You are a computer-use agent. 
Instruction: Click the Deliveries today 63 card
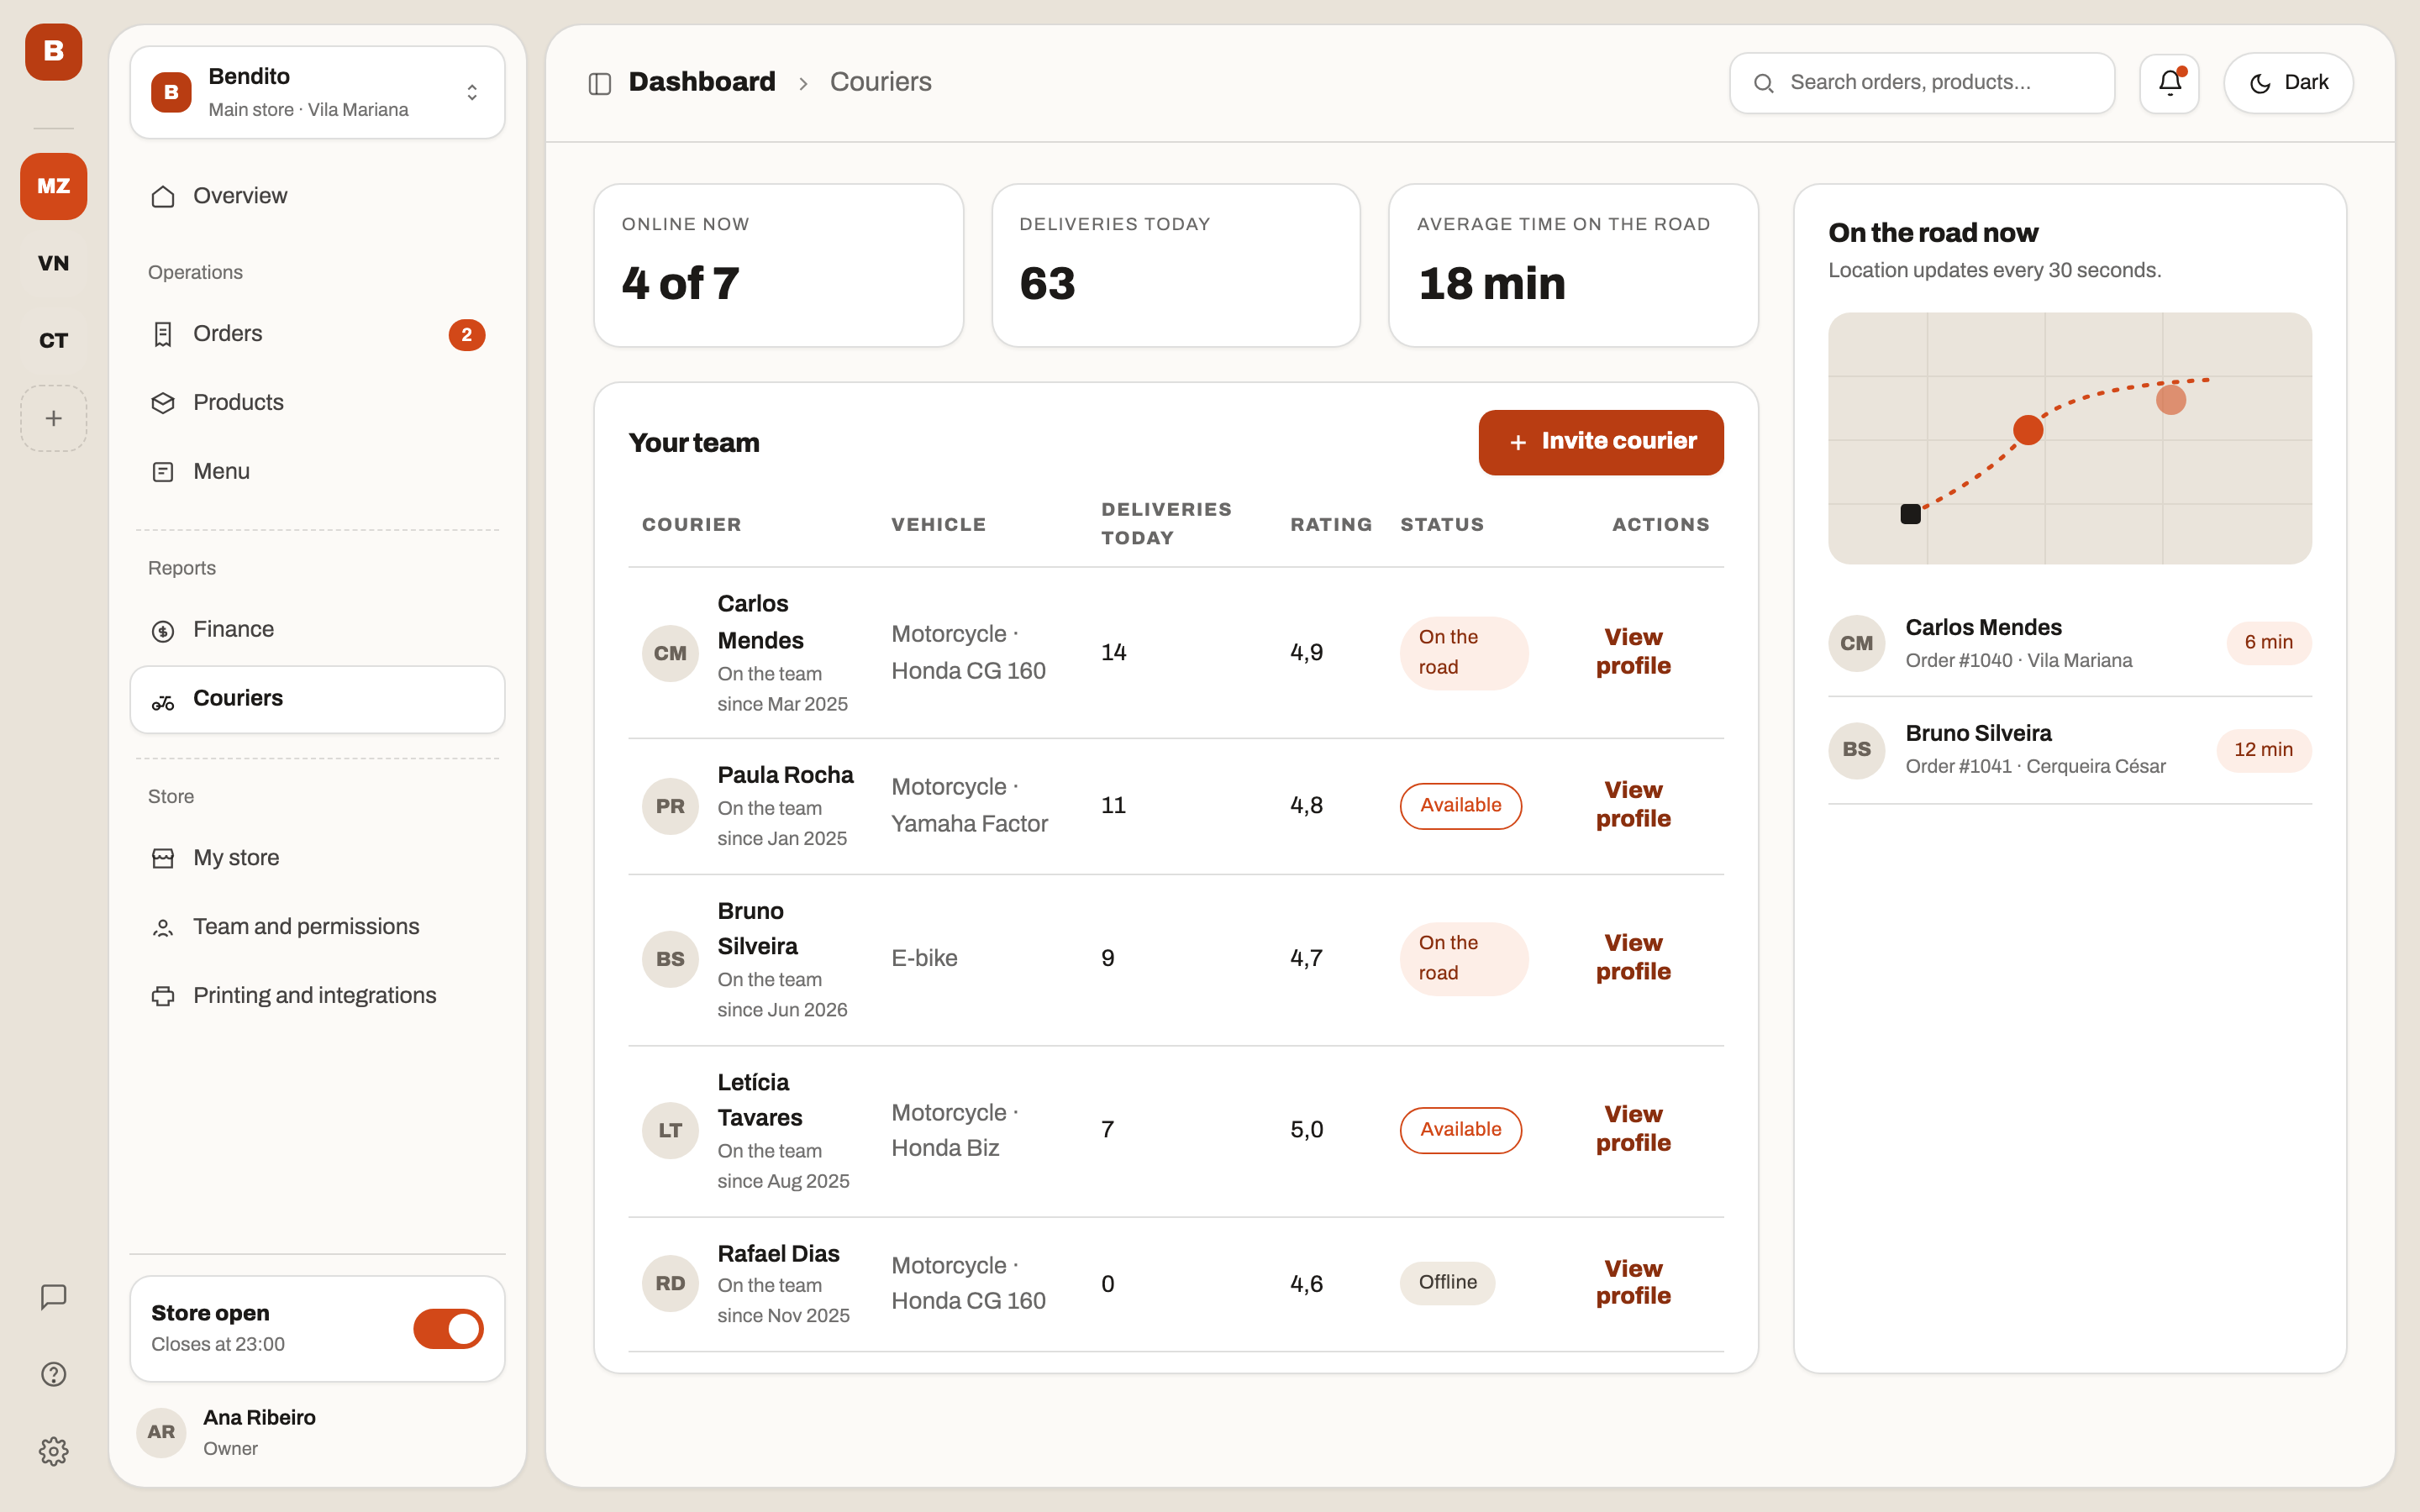[1176, 265]
